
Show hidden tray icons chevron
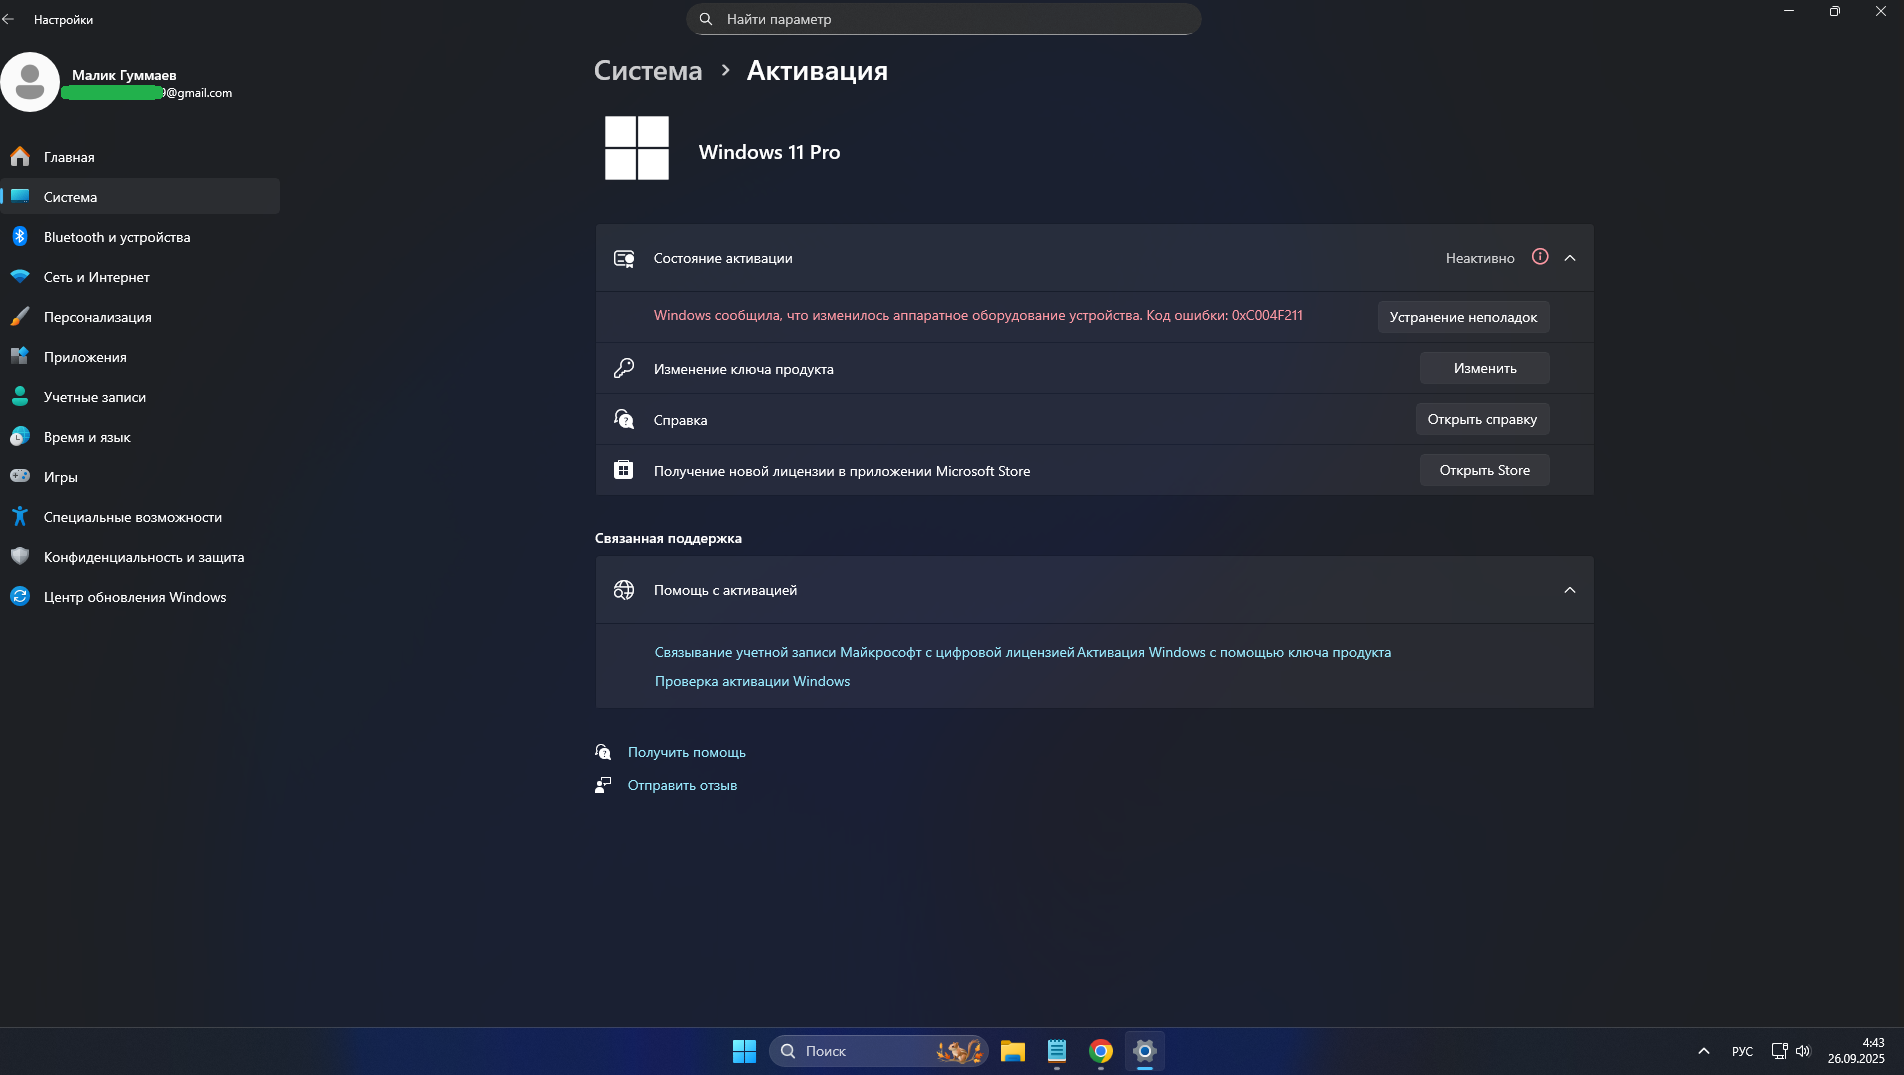(1704, 1051)
